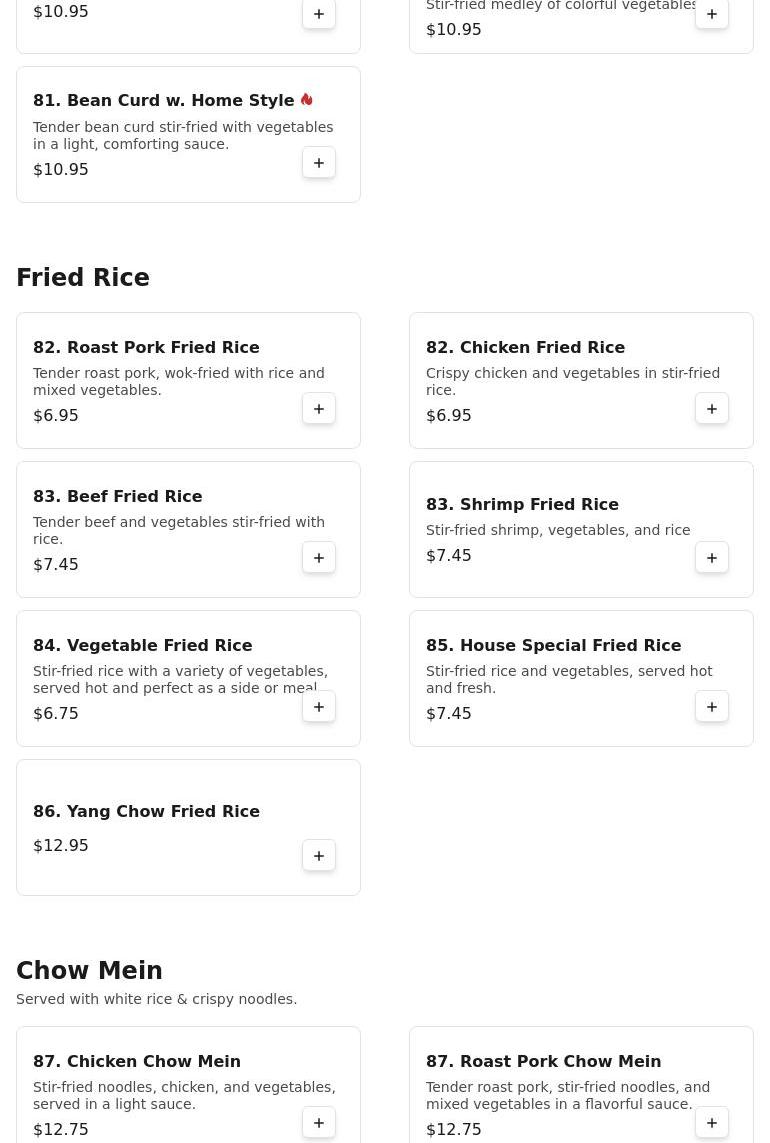Add Roast Pork Chow Mein to cart
770x1143 pixels.
click(x=712, y=1123)
